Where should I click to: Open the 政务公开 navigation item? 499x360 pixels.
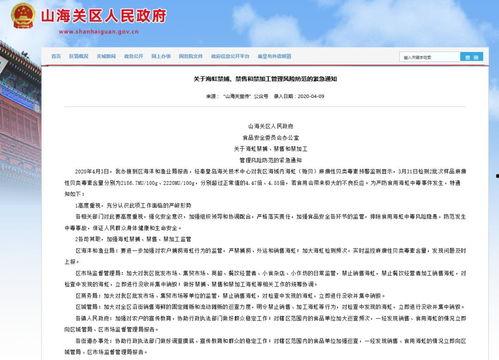(x=133, y=56)
